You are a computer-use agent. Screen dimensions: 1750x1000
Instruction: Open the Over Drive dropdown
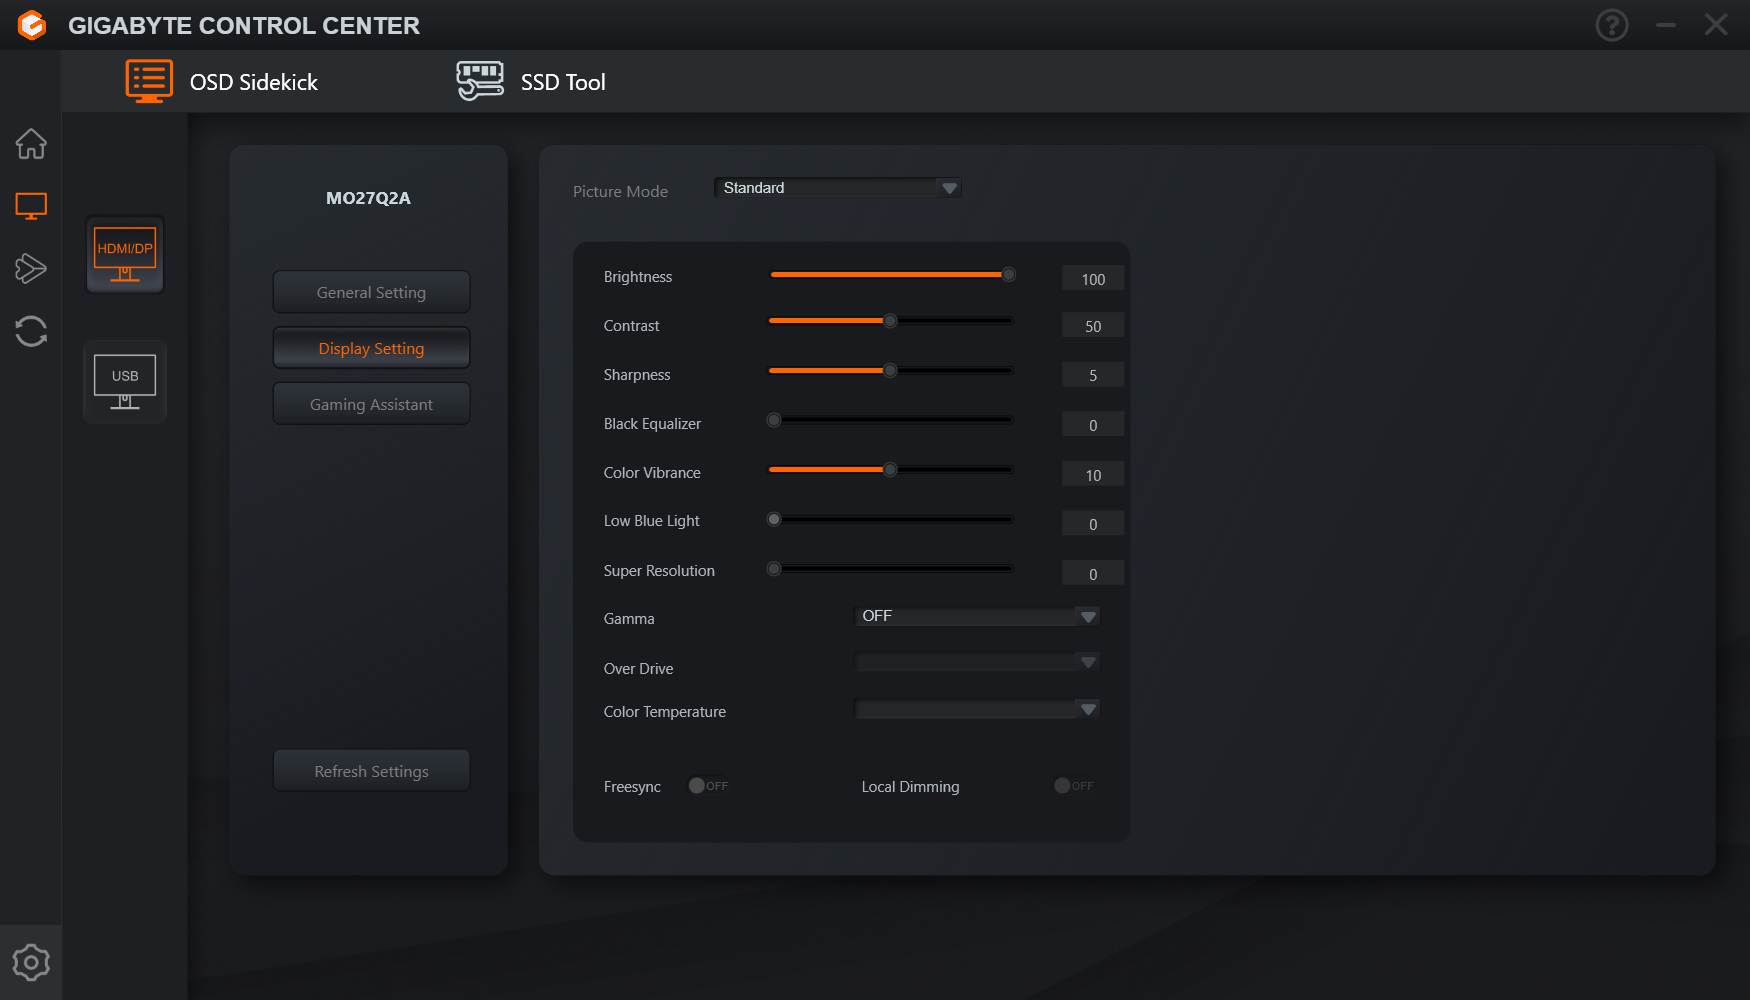coord(977,662)
